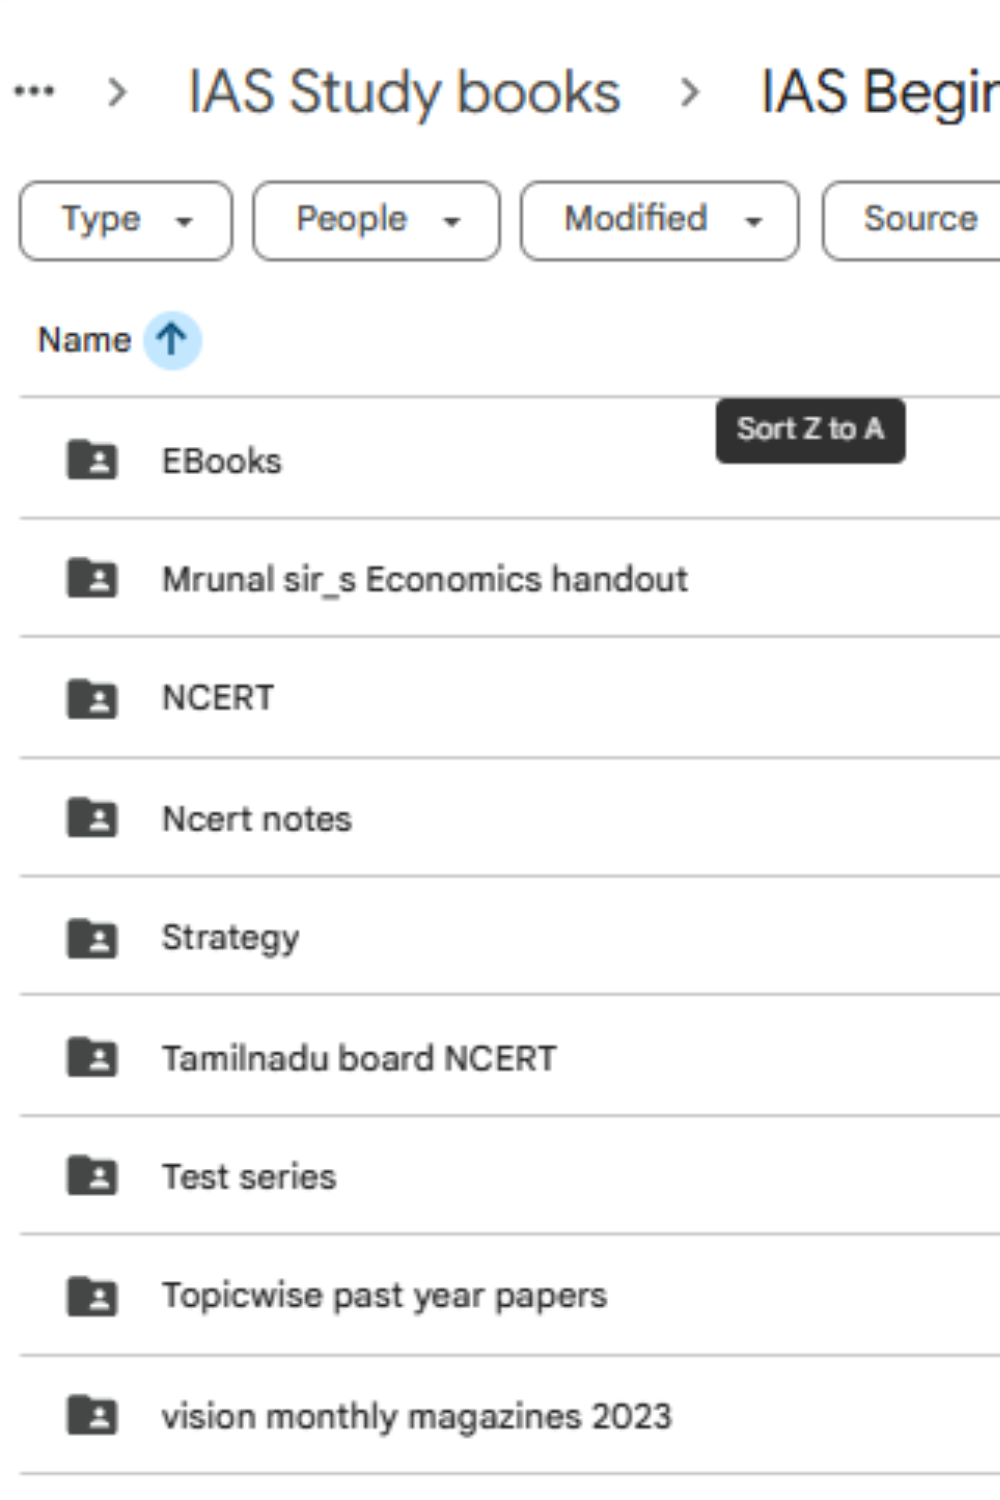Click the vision monthly magazines 2023 folder icon

pyautogui.click(x=92, y=1416)
